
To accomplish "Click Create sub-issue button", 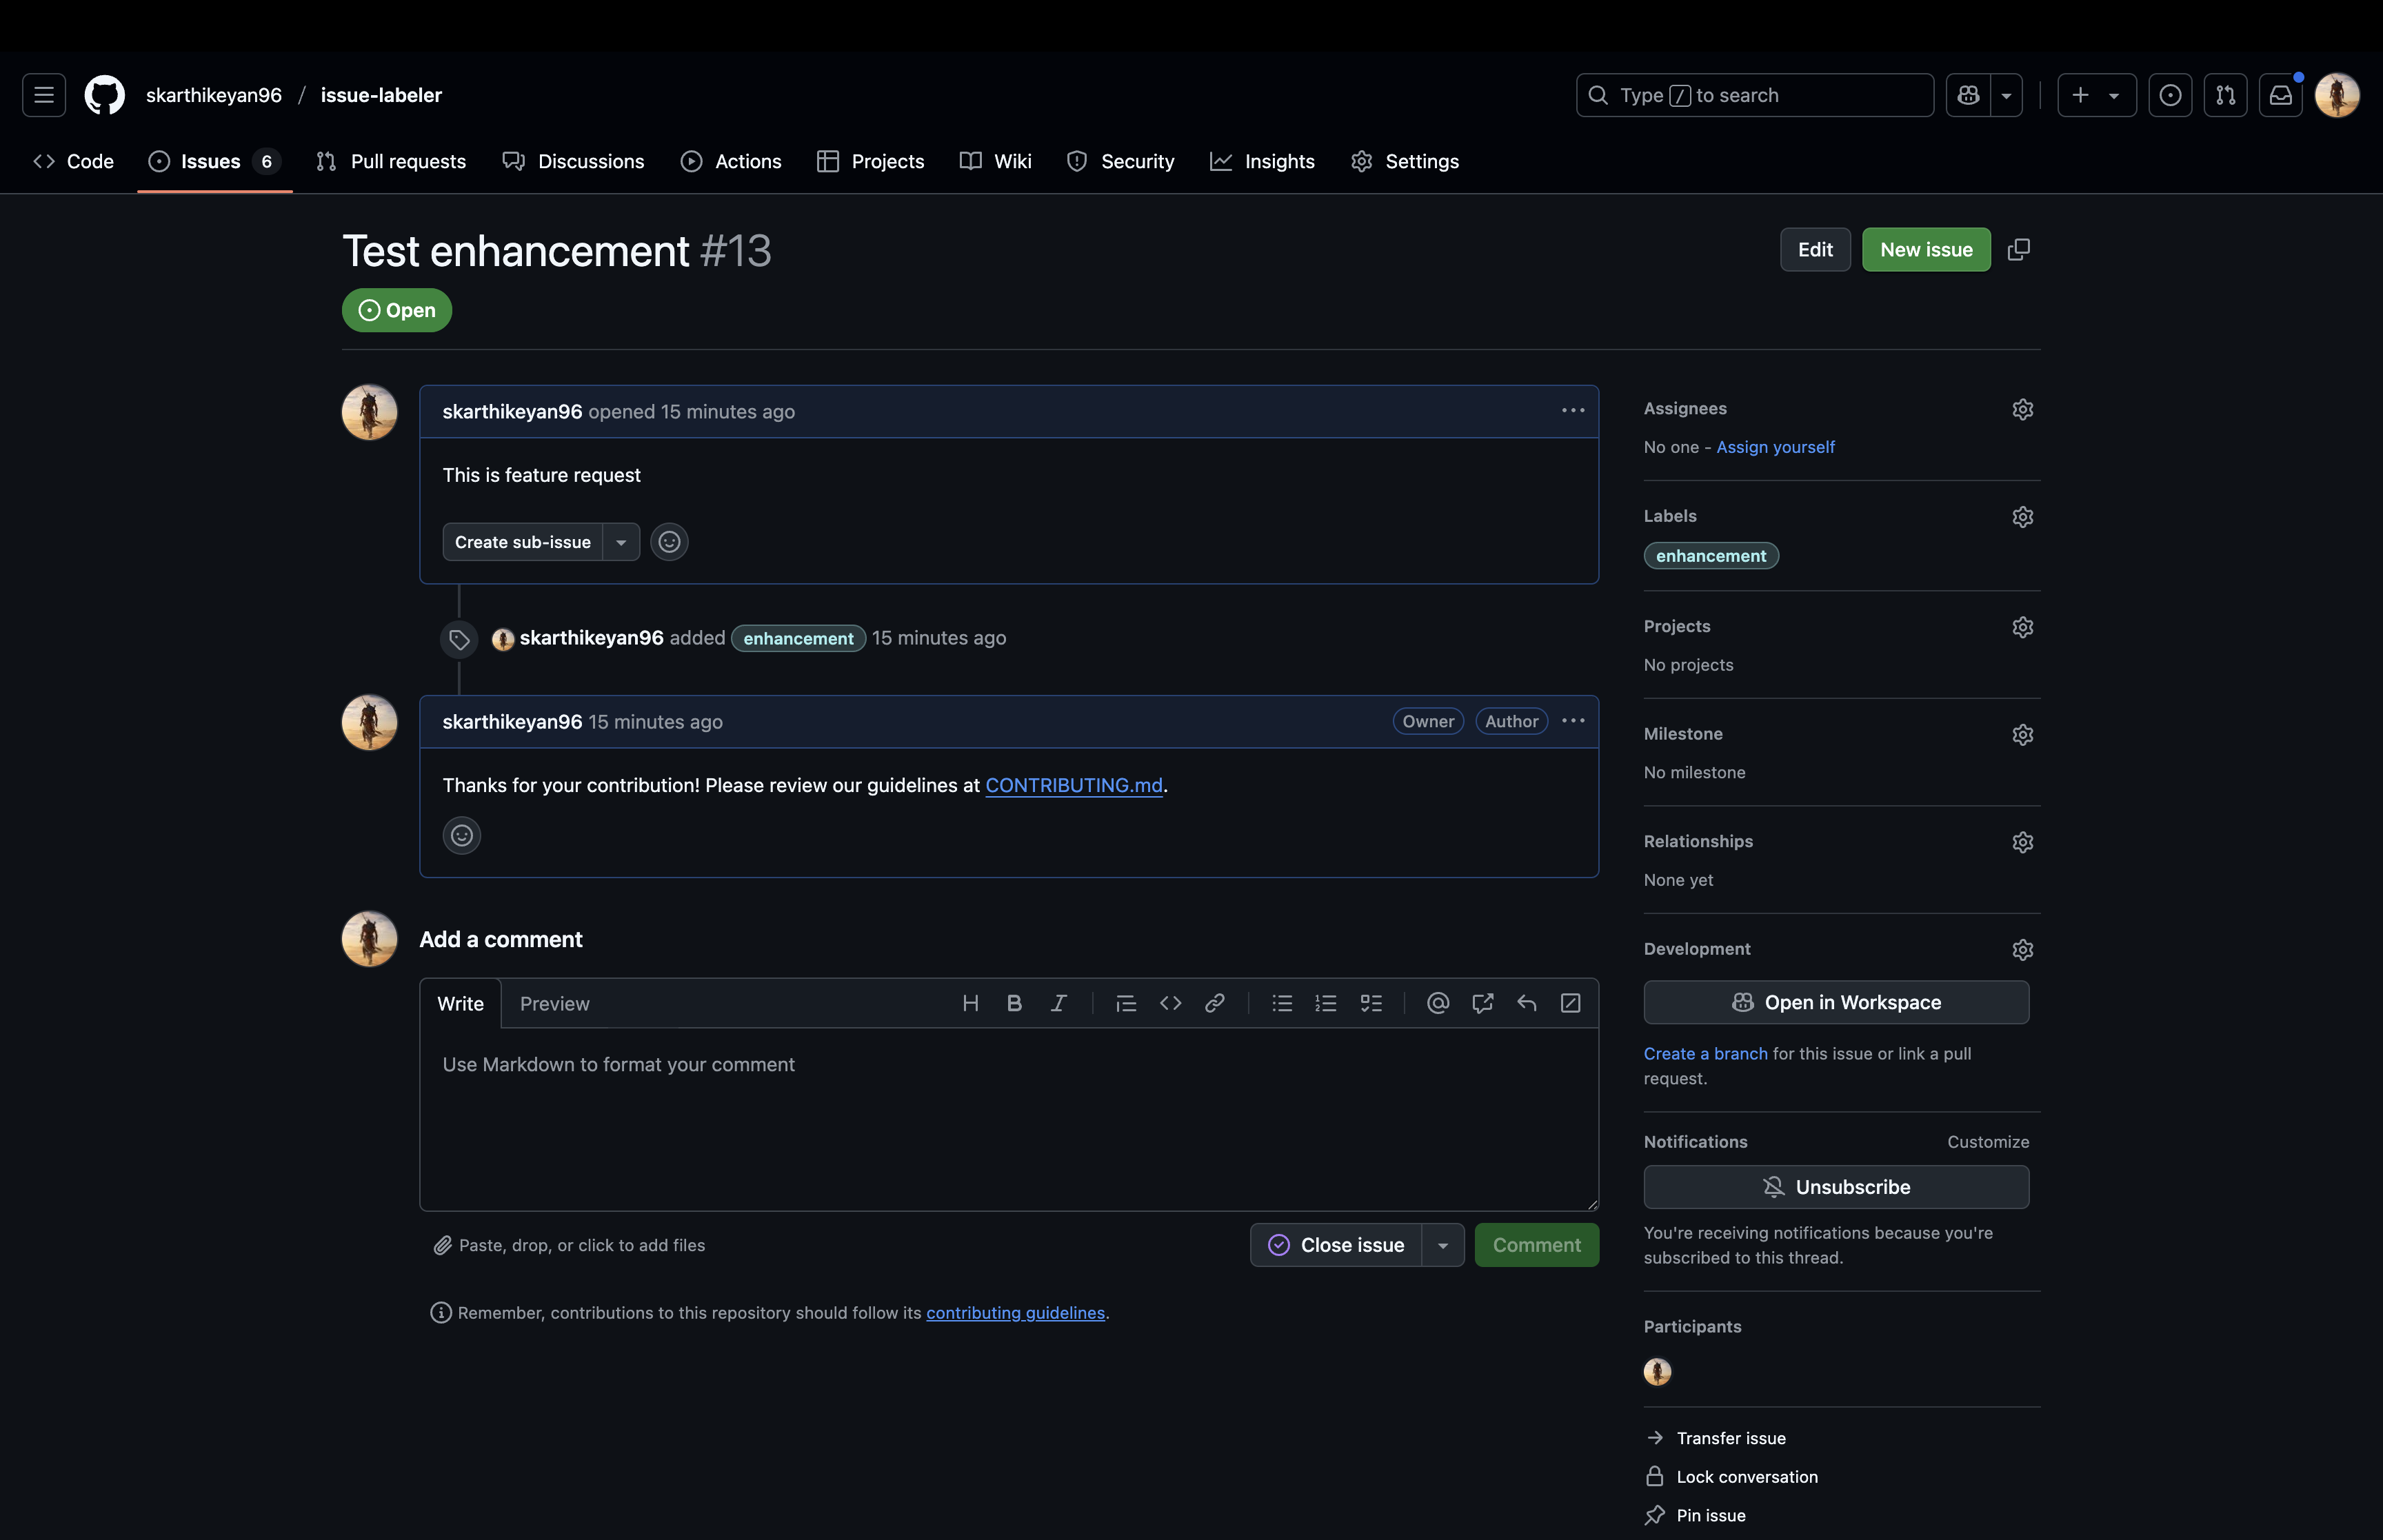I will click(523, 542).
